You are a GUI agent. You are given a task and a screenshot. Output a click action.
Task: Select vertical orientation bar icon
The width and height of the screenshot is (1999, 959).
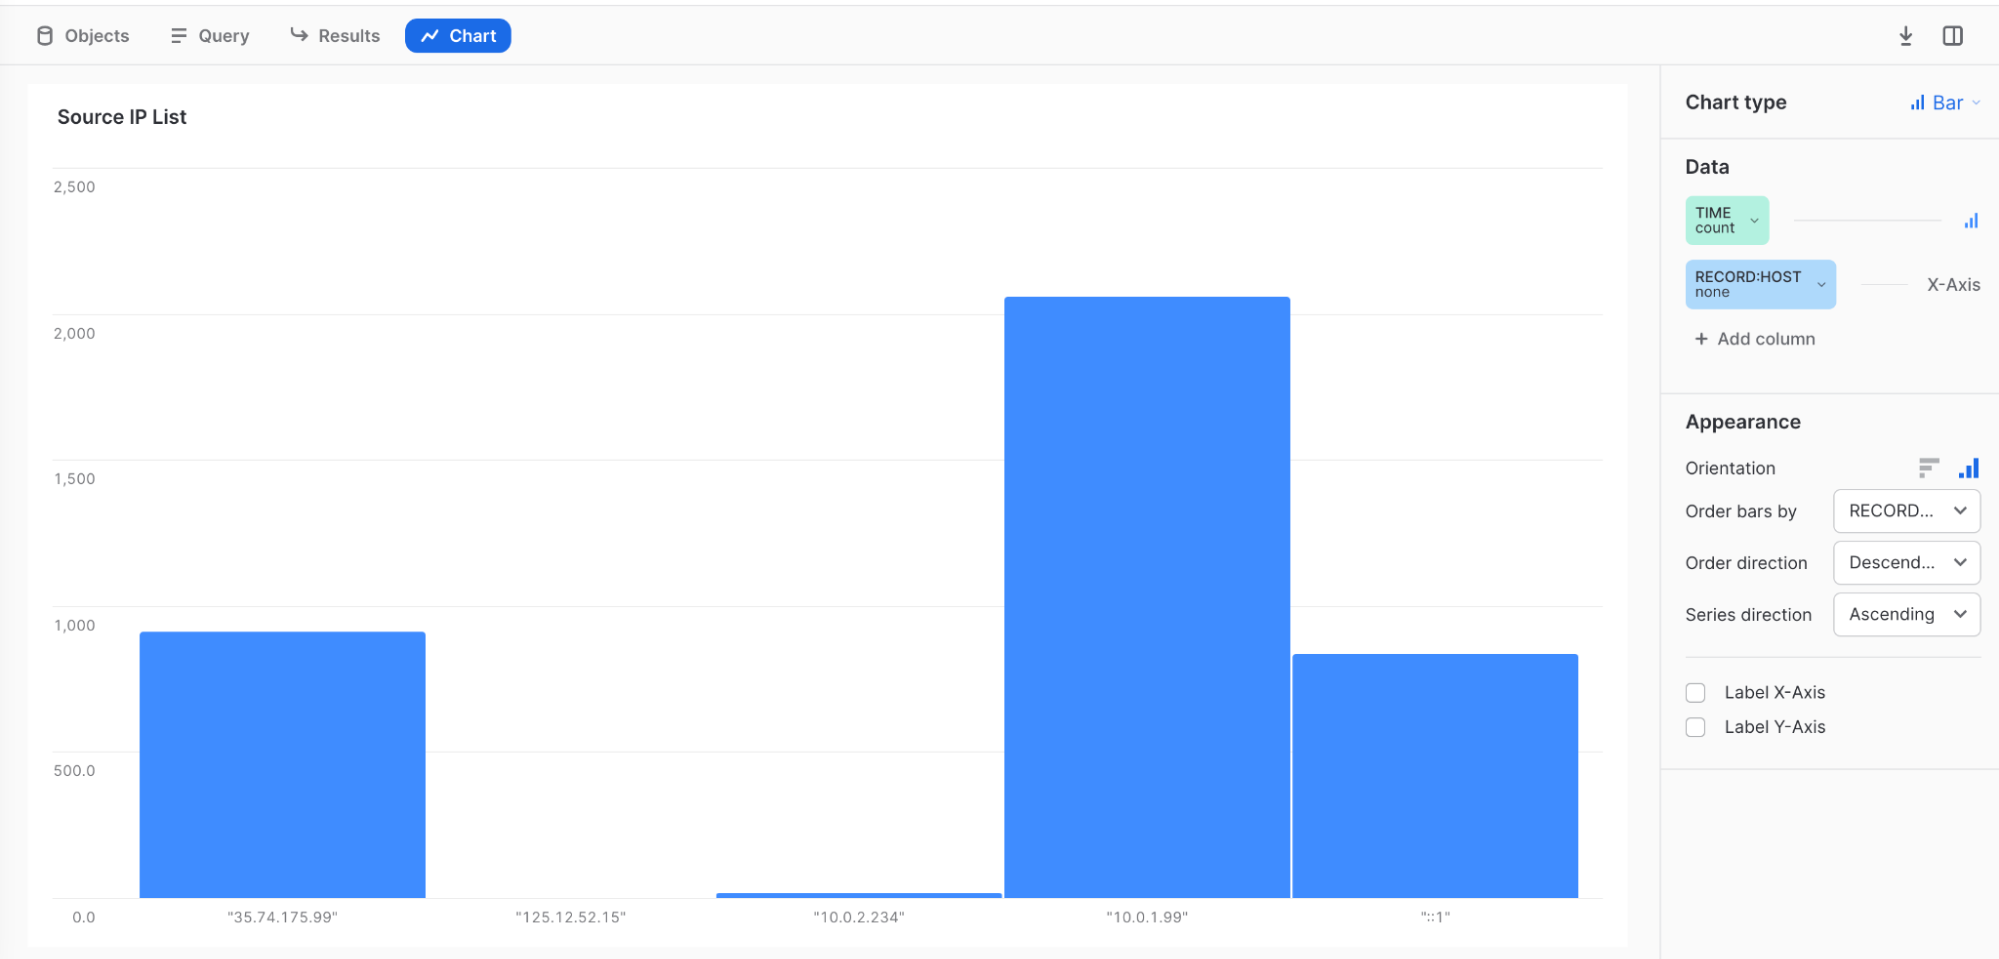[1968, 467]
